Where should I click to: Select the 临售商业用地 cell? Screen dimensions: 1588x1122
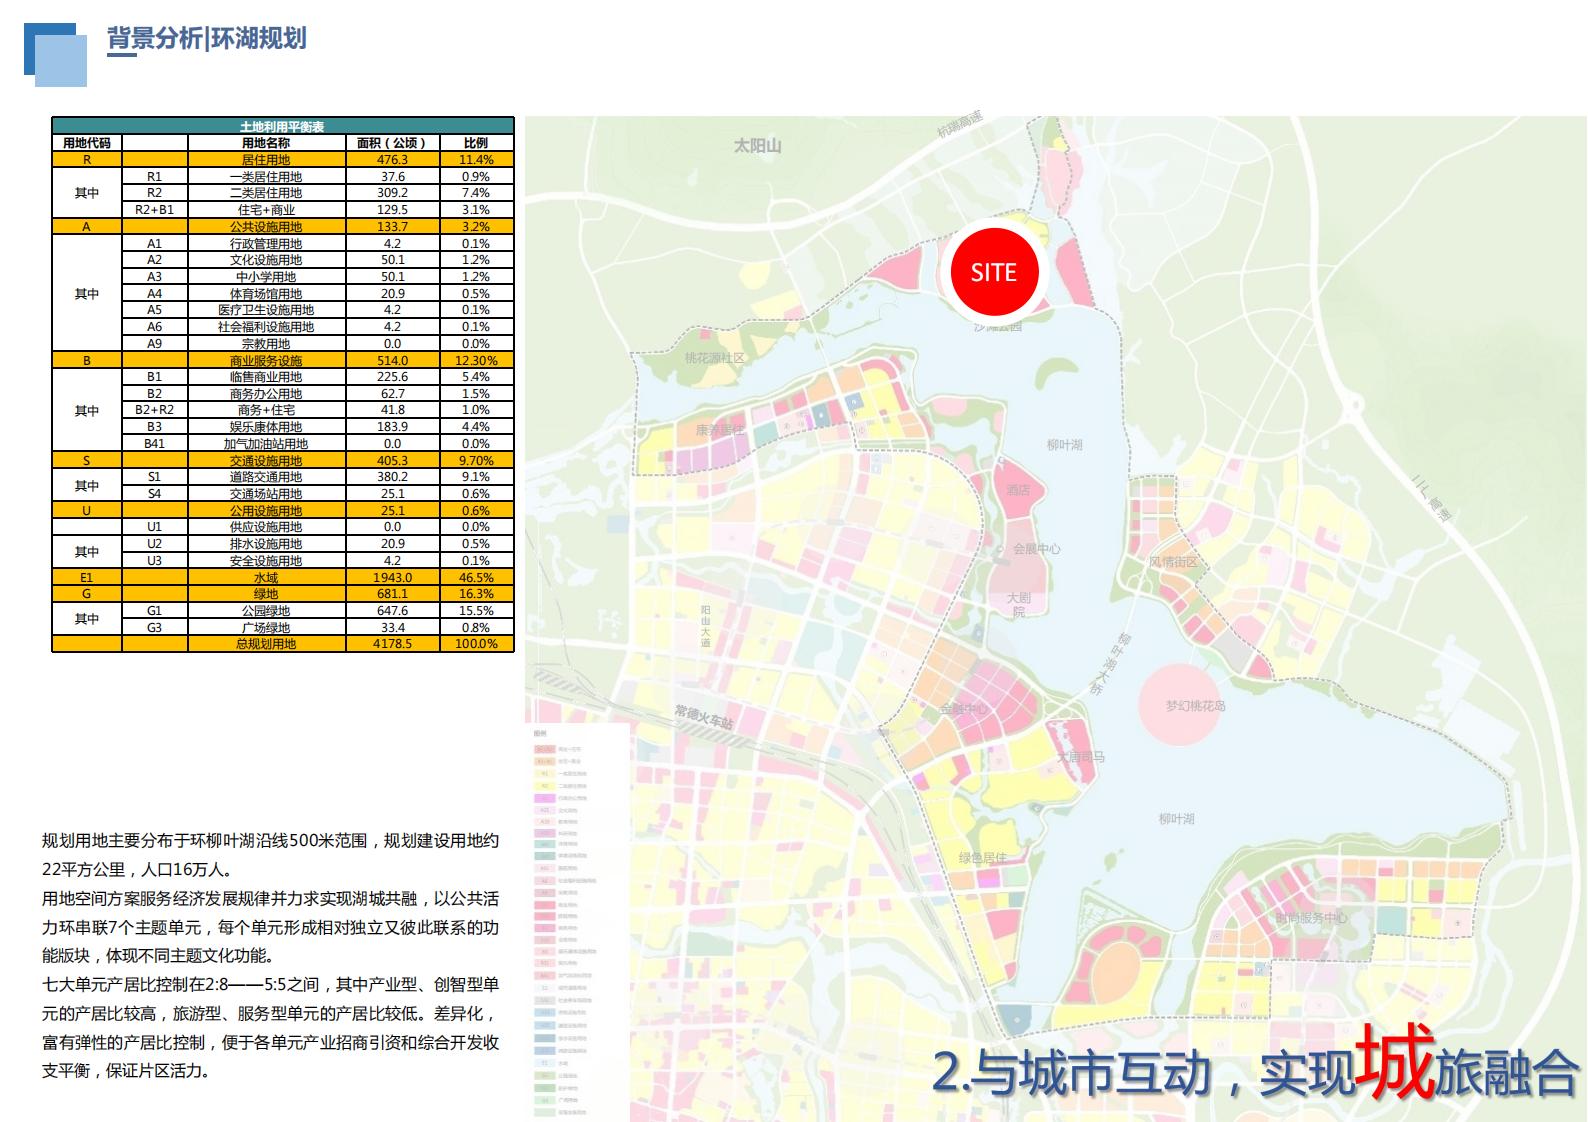(266, 377)
